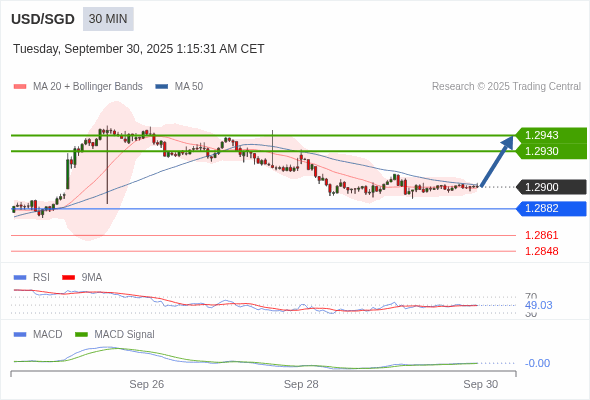Click the RSI legend swatch
The height and width of the screenshot is (400, 590).
[x=20, y=278]
